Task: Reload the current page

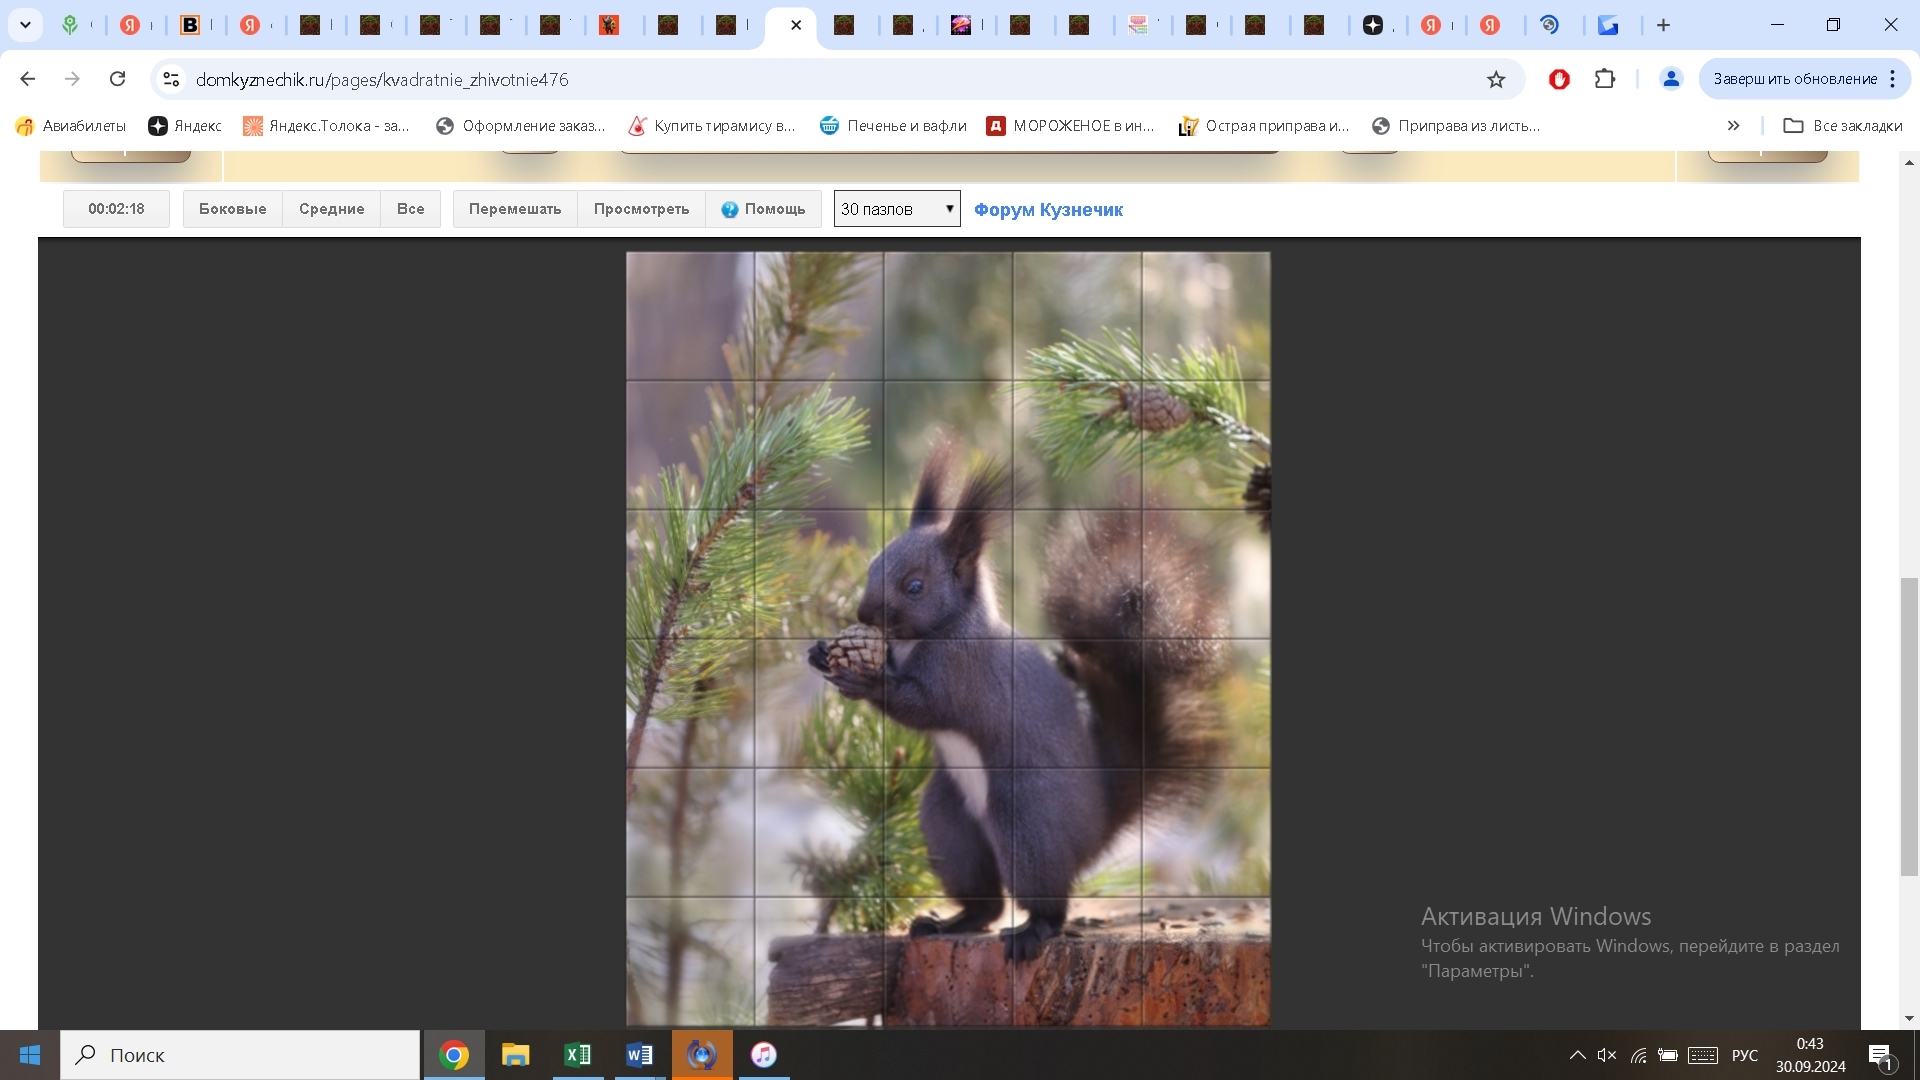Action: [x=117, y=79]
